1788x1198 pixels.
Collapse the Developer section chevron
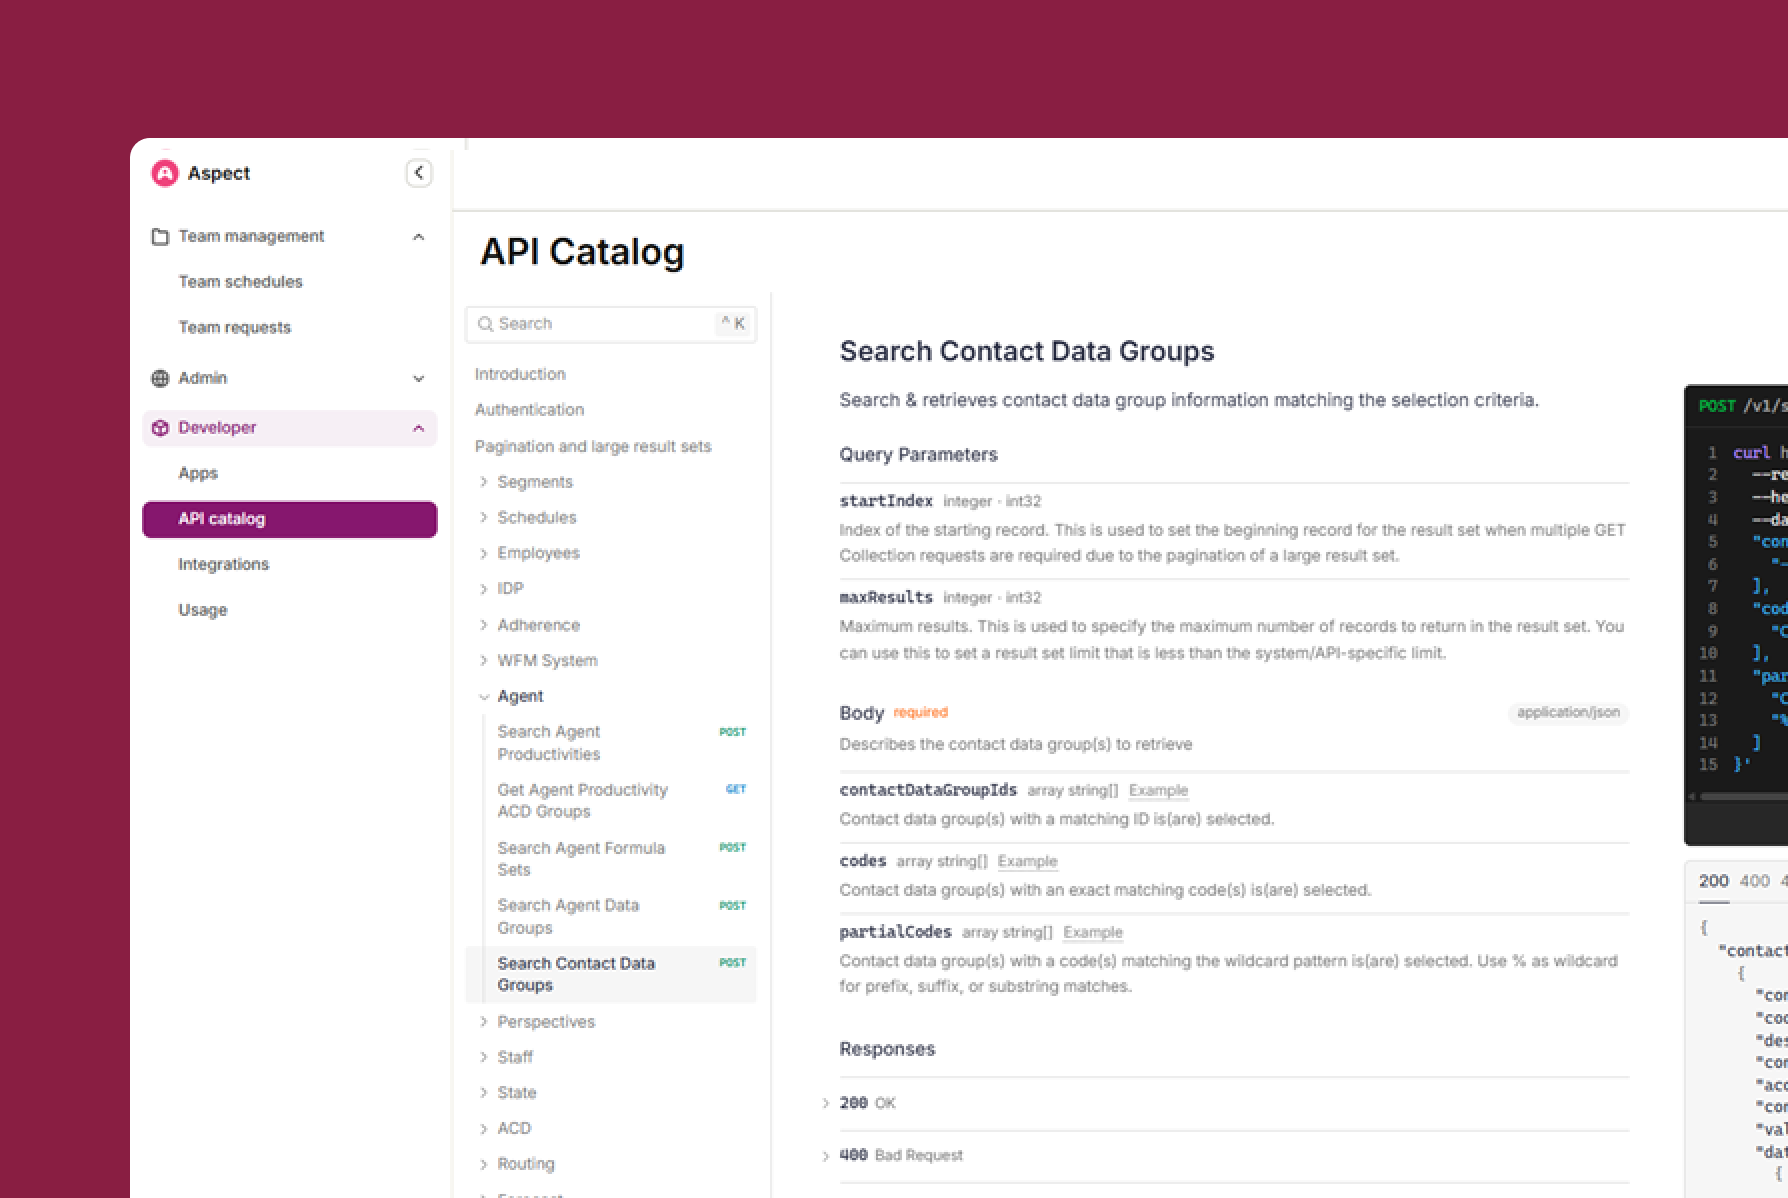point(419,428)
